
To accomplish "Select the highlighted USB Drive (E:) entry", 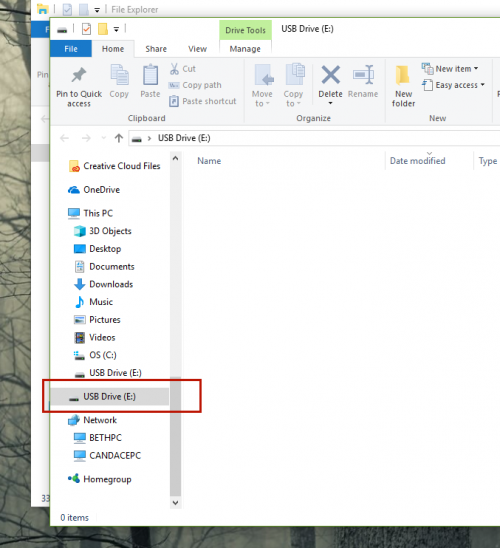I will [110, 397].
